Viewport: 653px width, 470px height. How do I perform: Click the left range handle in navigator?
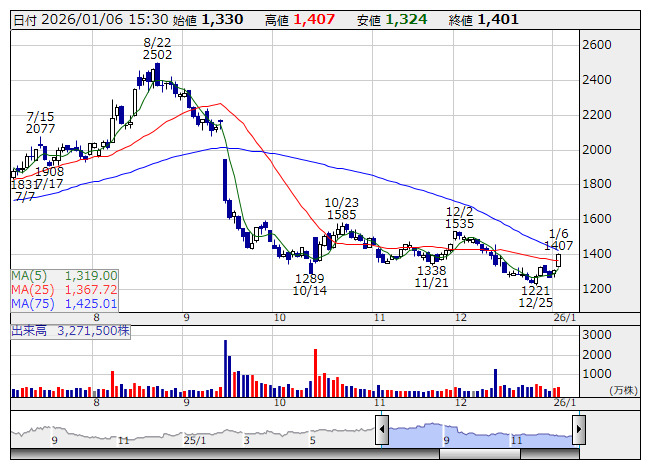pyautogui.click(x=382, y=431)
